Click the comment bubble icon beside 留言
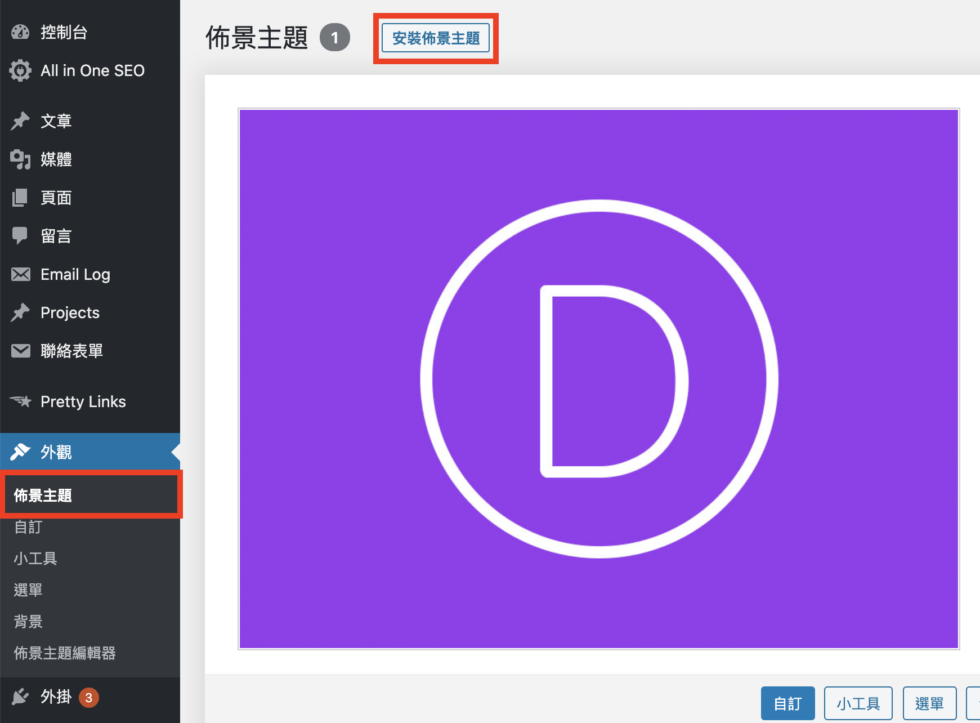 20,236
